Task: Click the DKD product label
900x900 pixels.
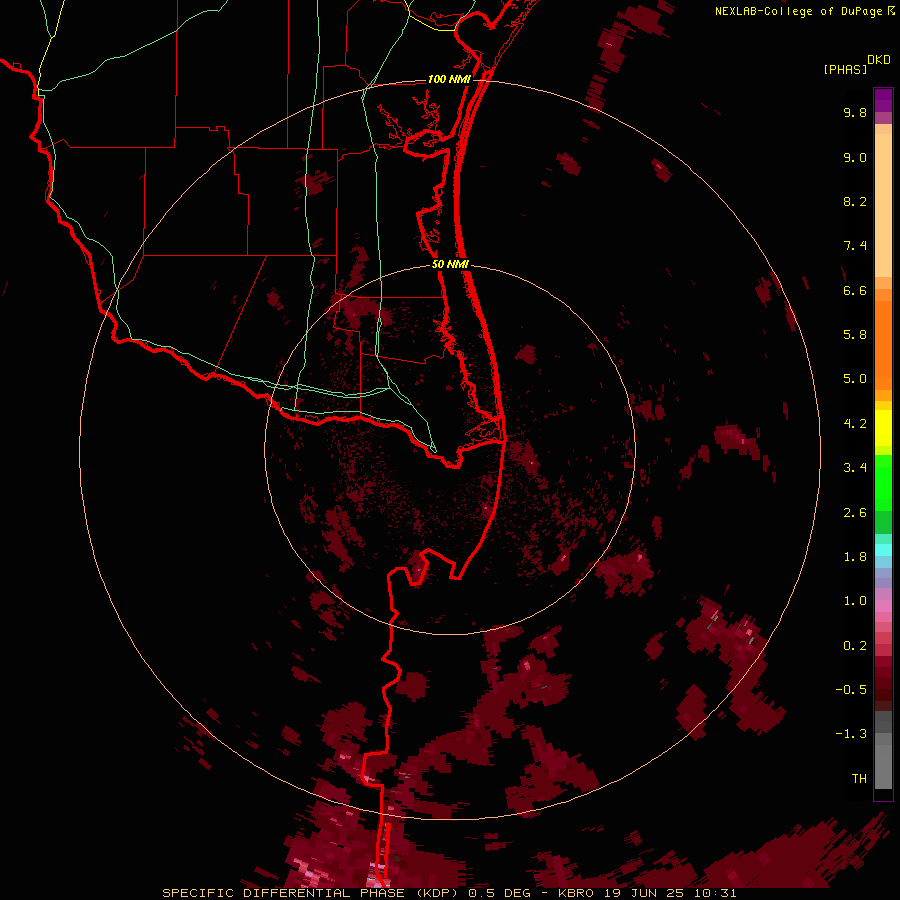Action: (879, 60)
